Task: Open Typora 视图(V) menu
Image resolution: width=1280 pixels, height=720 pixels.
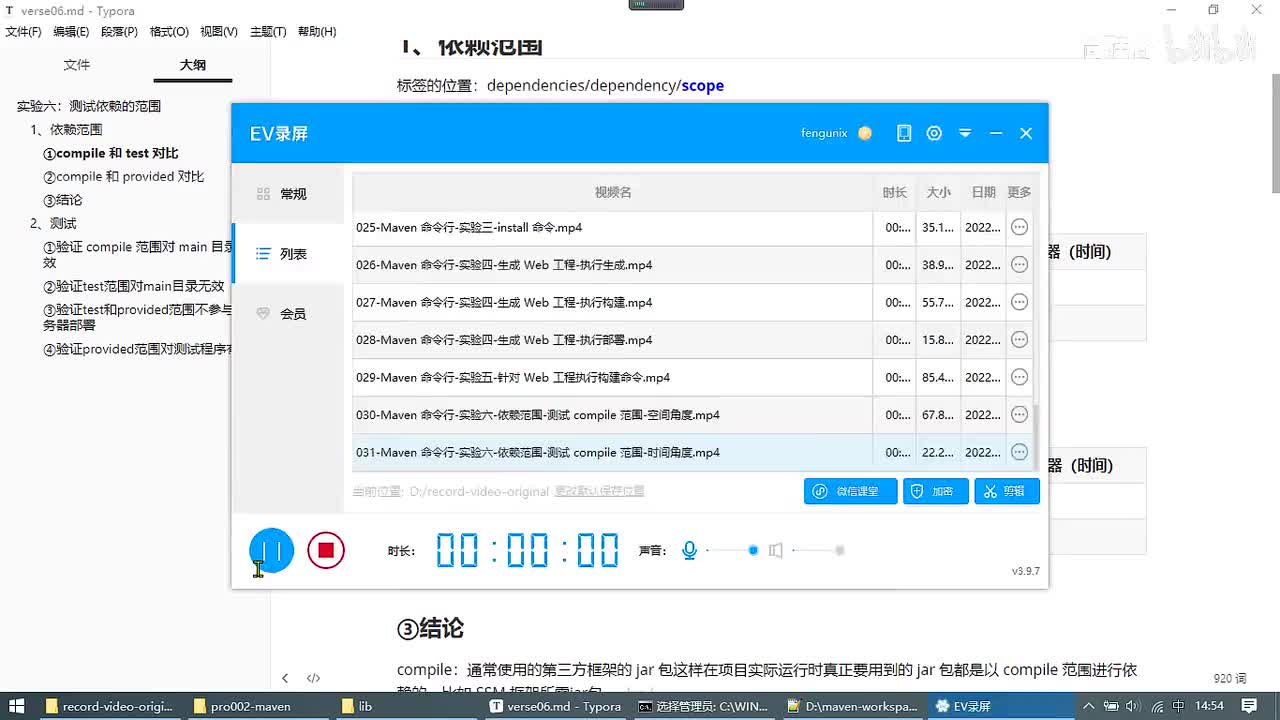Action: tap(219, 32)
